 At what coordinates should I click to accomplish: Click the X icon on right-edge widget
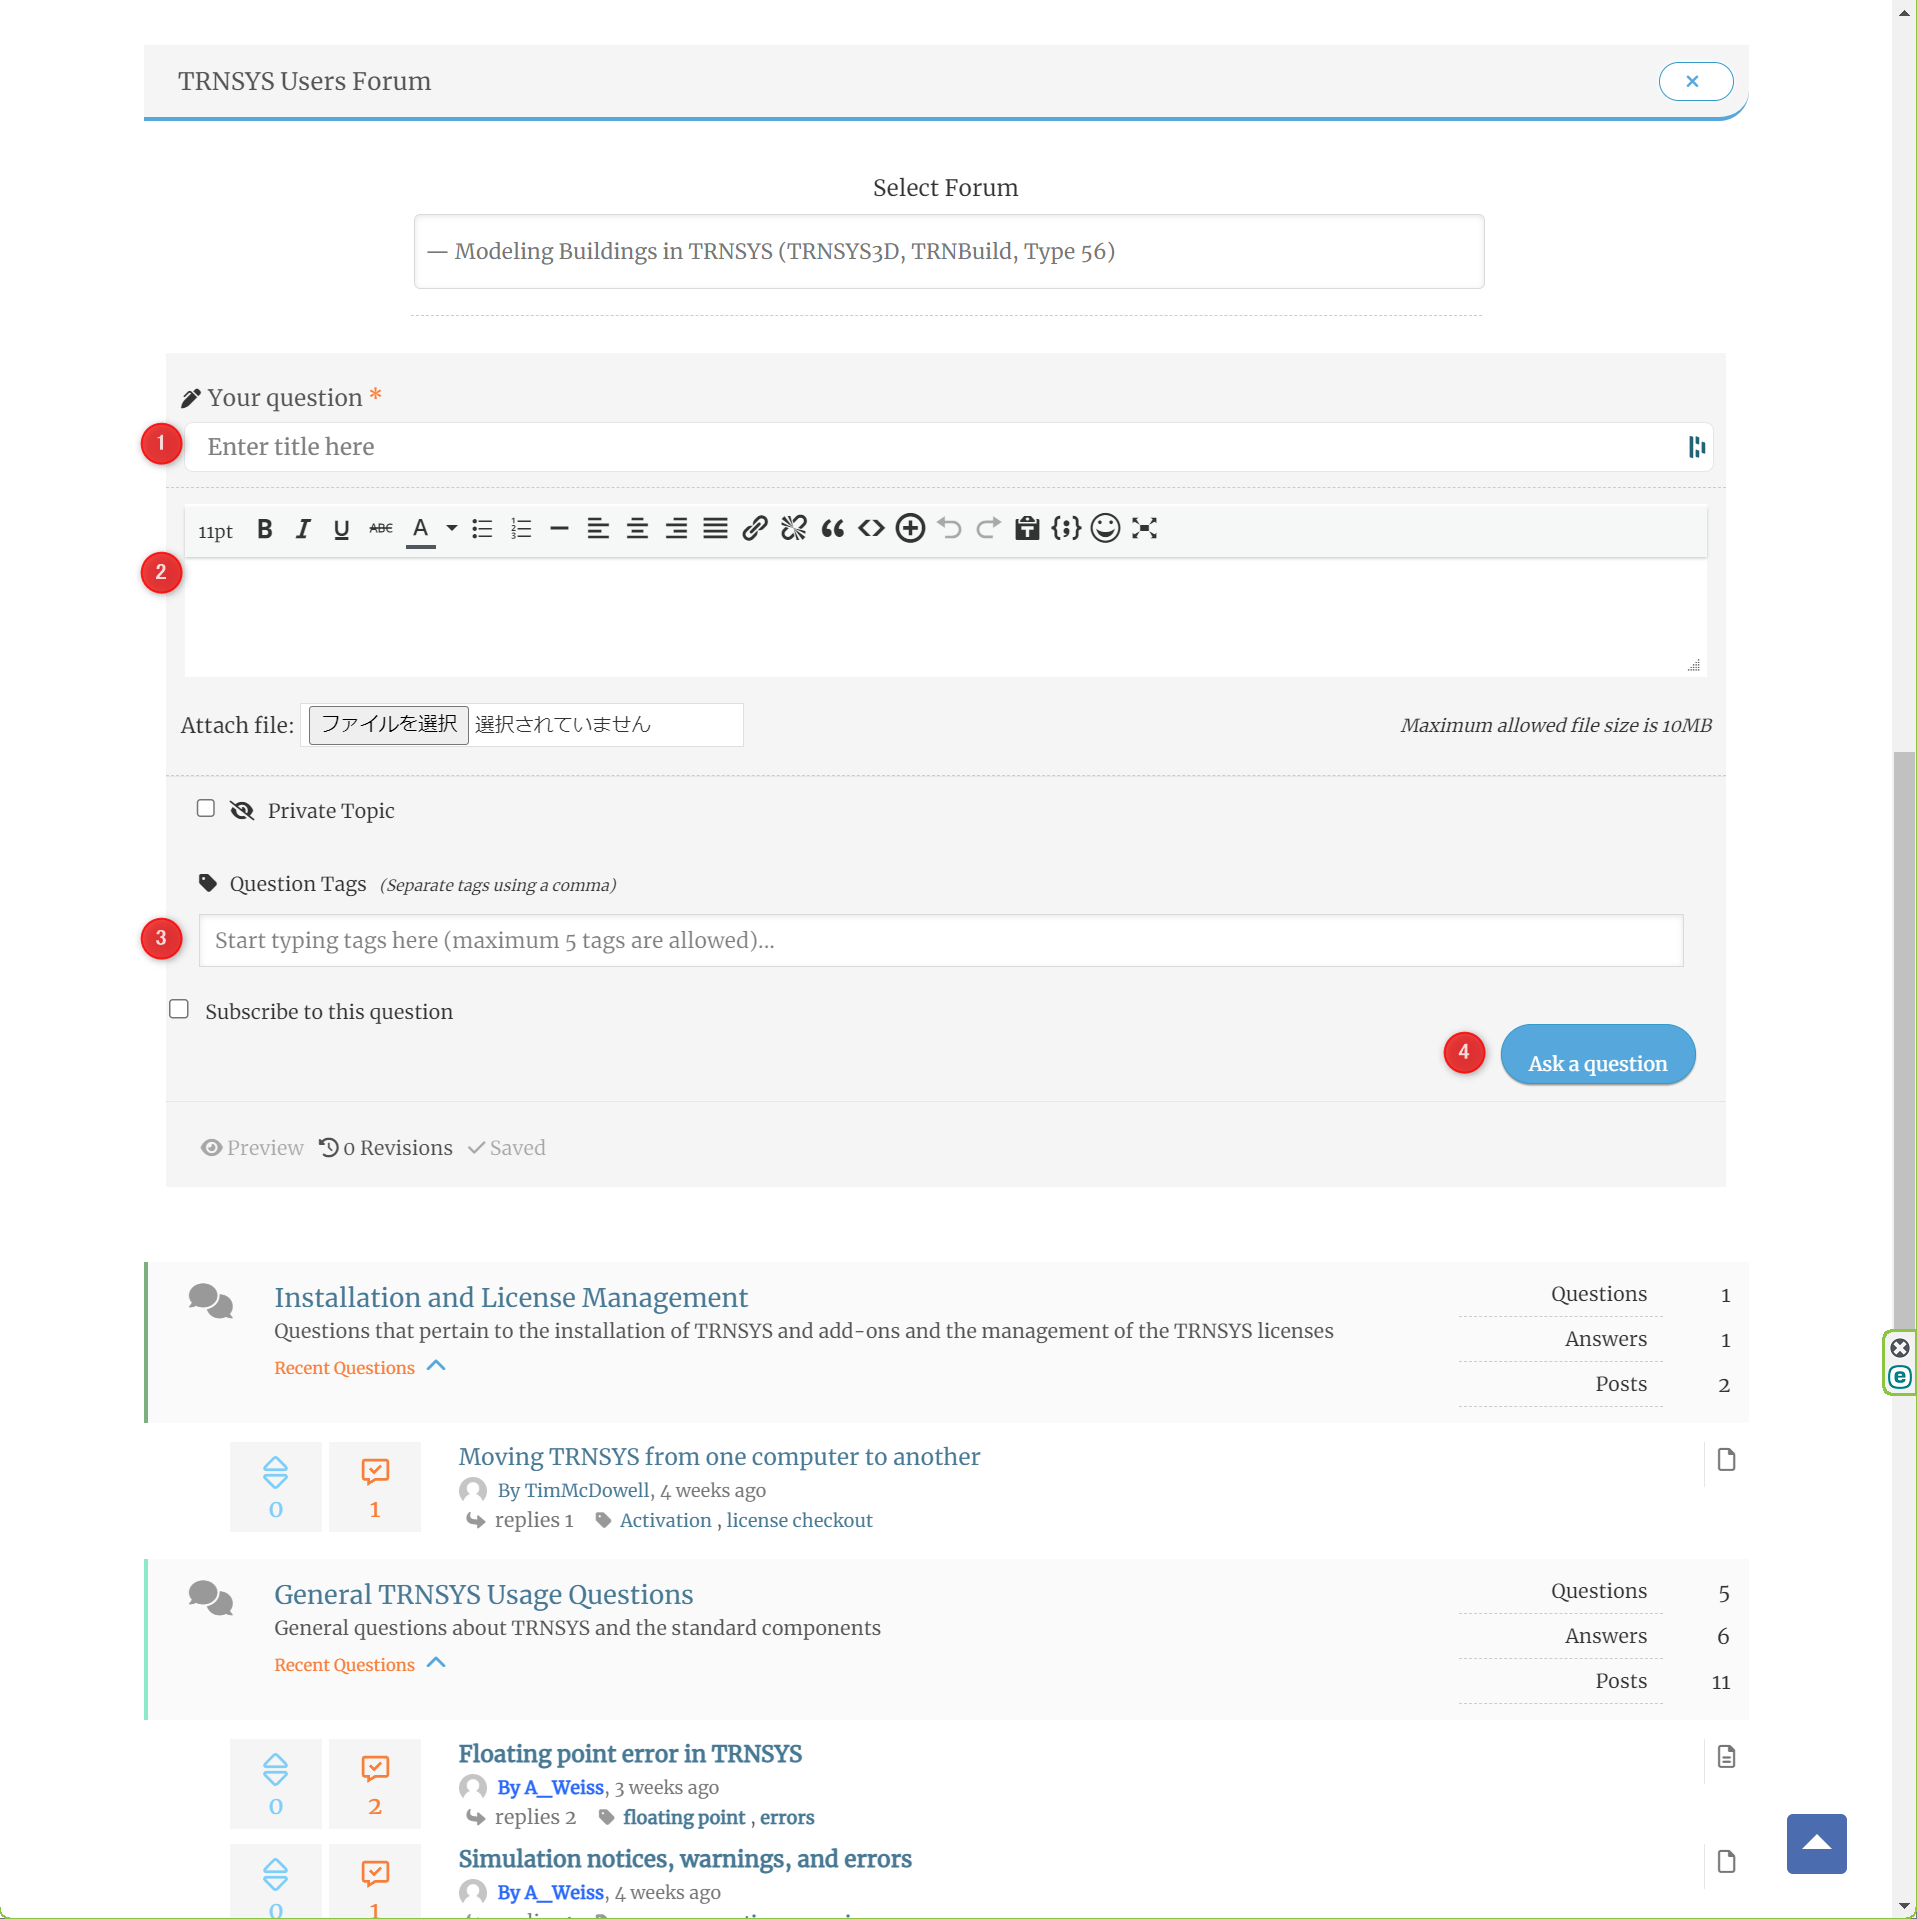pyautogui.click(x=1900, y=1348)
